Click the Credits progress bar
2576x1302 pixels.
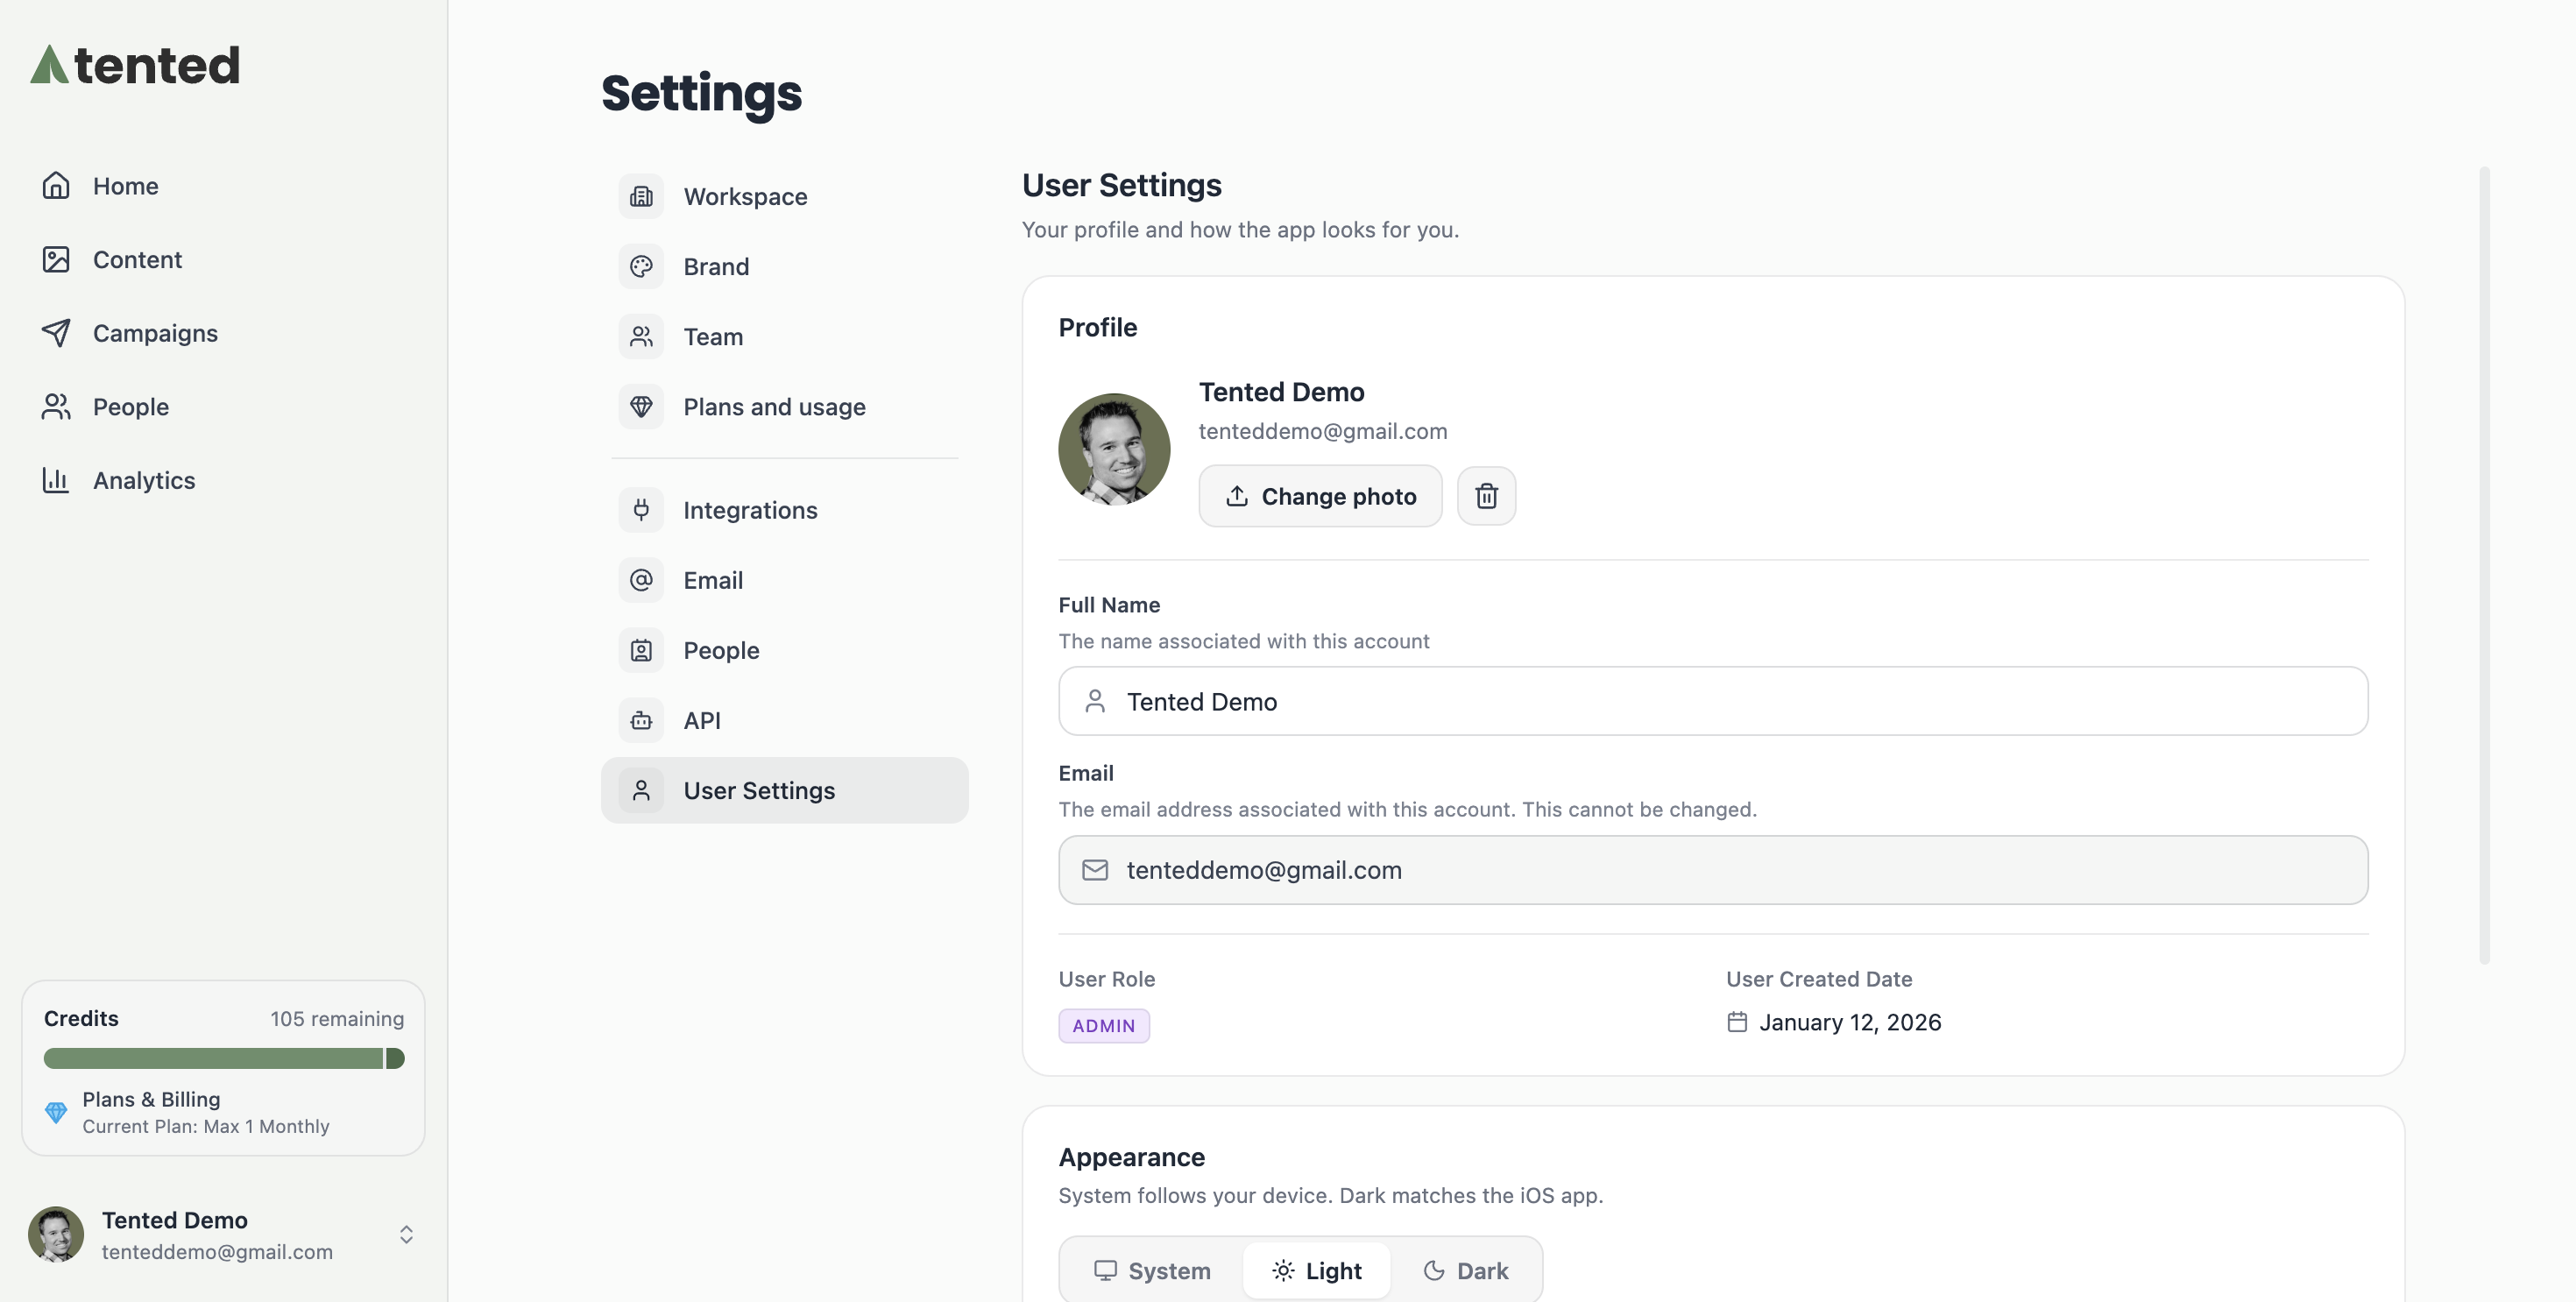point(224,1058)
